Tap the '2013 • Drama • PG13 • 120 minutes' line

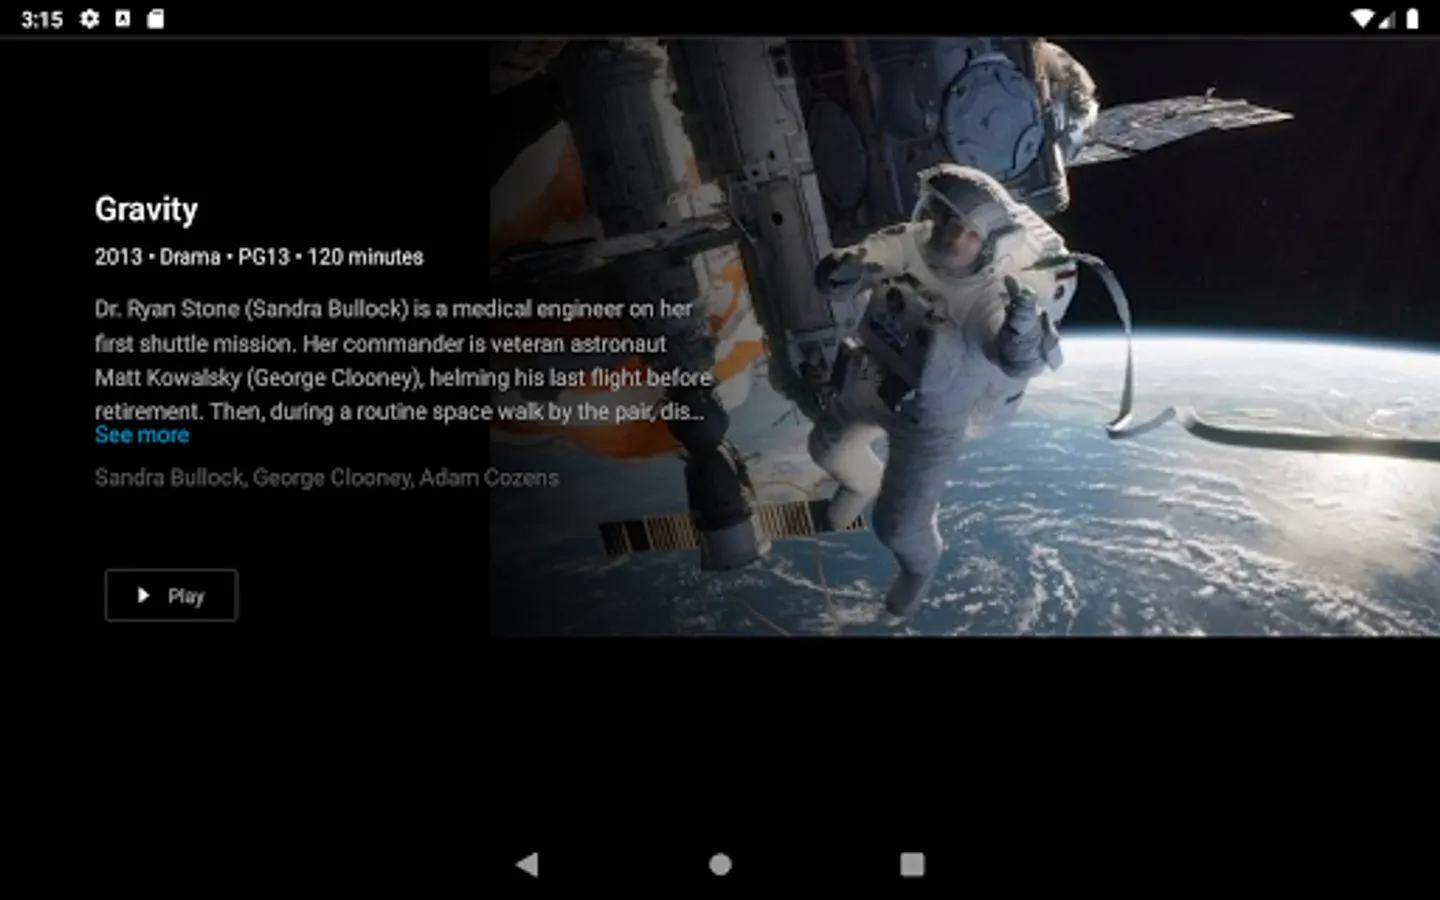(259, 257)
